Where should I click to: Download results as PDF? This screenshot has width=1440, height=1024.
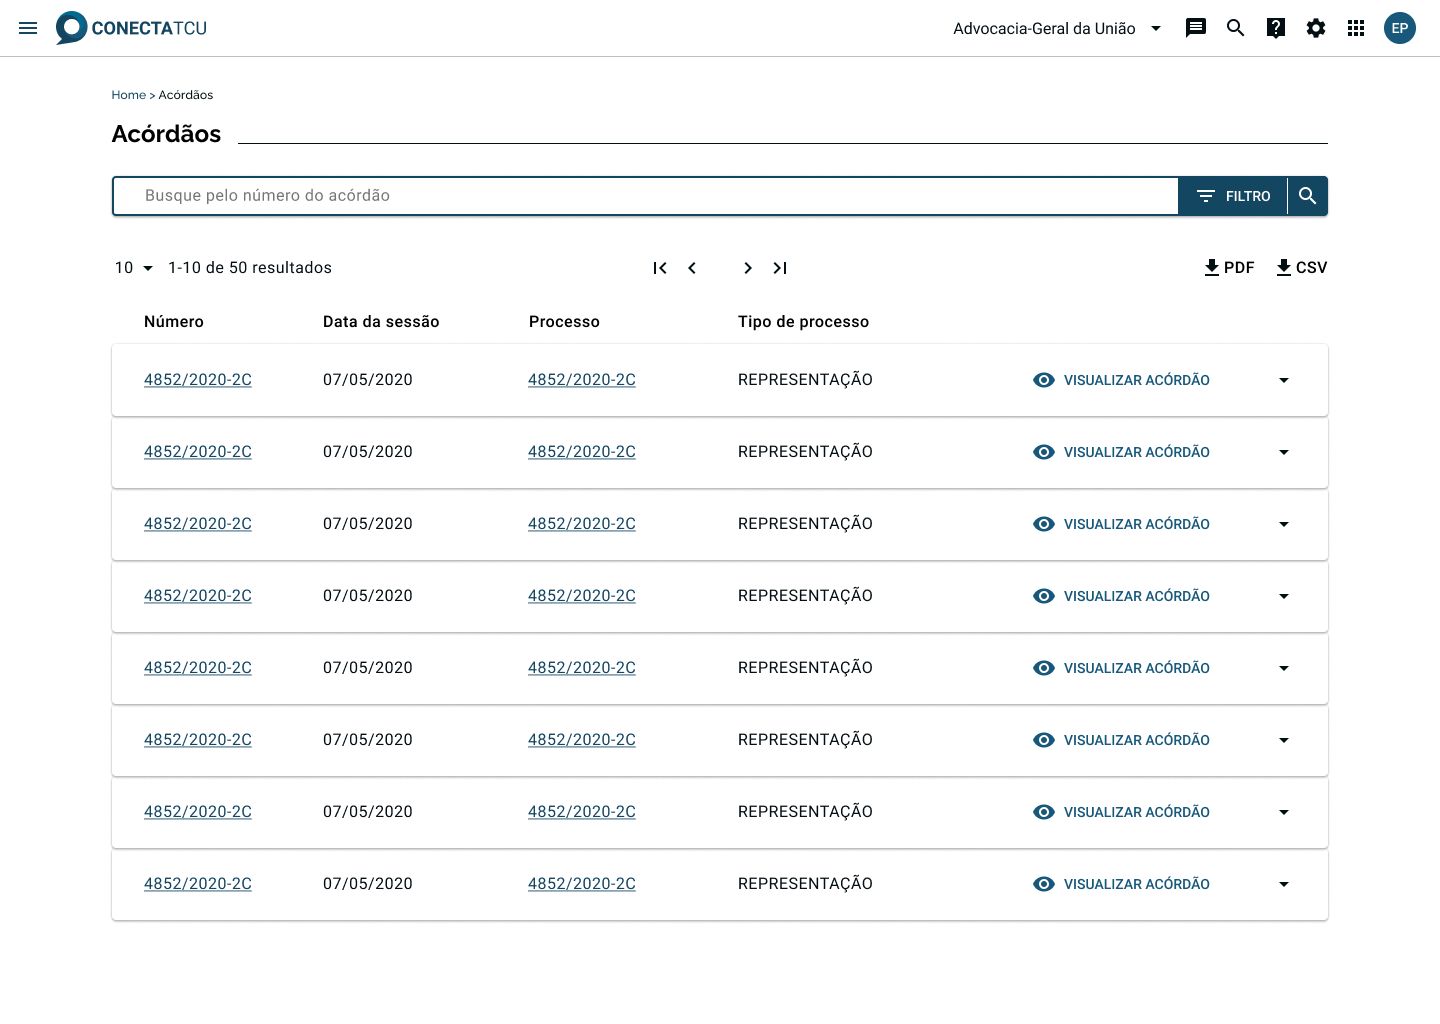(x=1229, y=268)
